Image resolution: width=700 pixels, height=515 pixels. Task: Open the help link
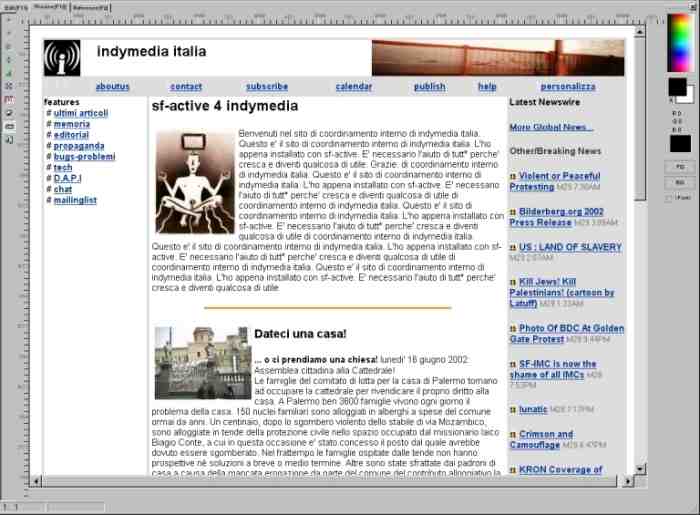487,87
